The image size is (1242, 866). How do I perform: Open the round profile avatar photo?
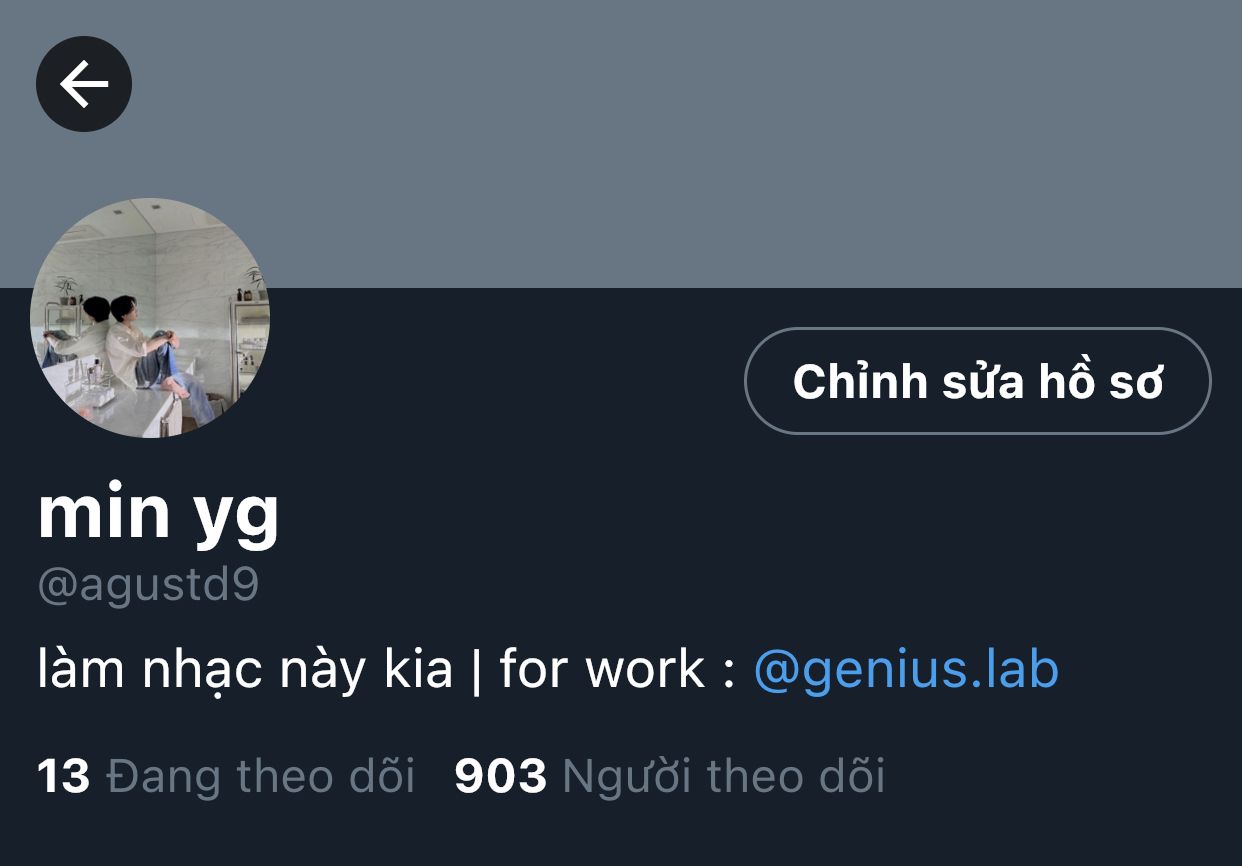pos(150,318)
